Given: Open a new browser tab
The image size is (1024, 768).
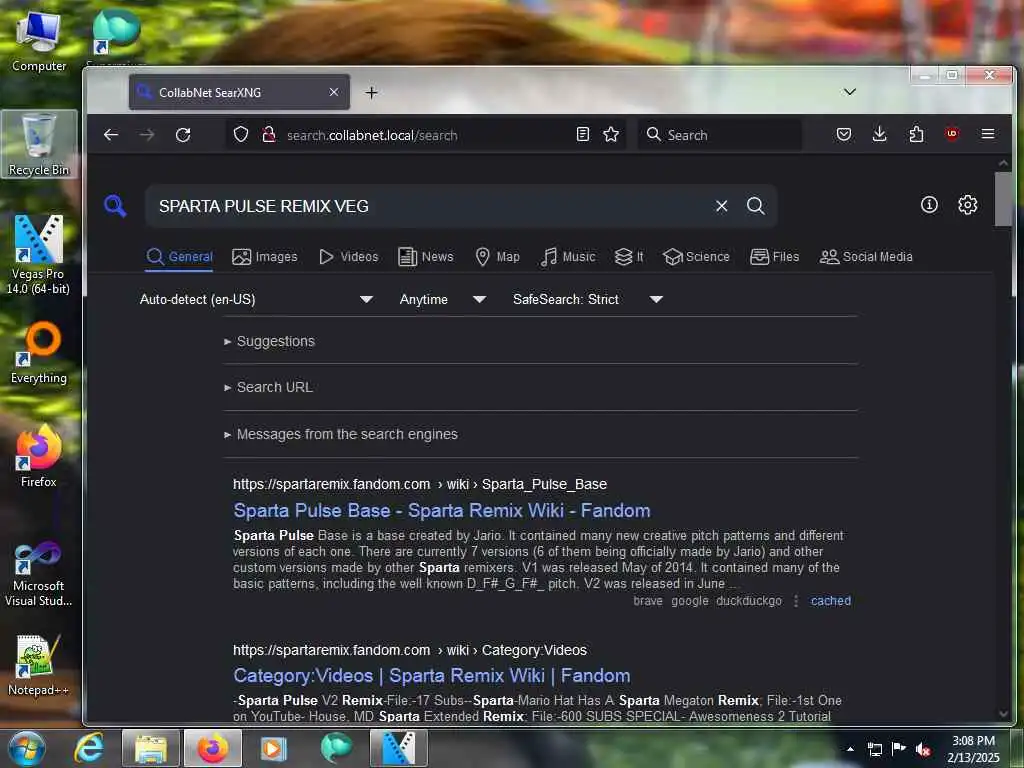Looking at the screenshot, I should 372,93.
